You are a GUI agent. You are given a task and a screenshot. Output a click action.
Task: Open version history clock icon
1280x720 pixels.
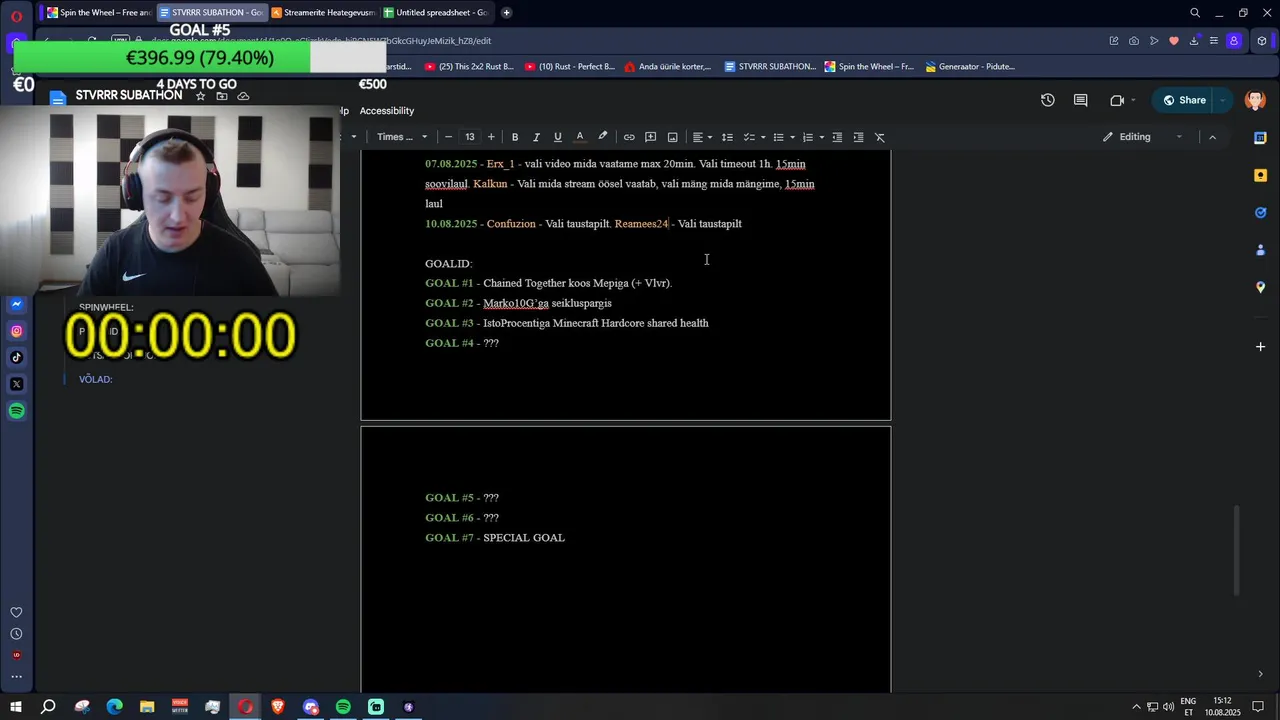[x=1047, y=100]
